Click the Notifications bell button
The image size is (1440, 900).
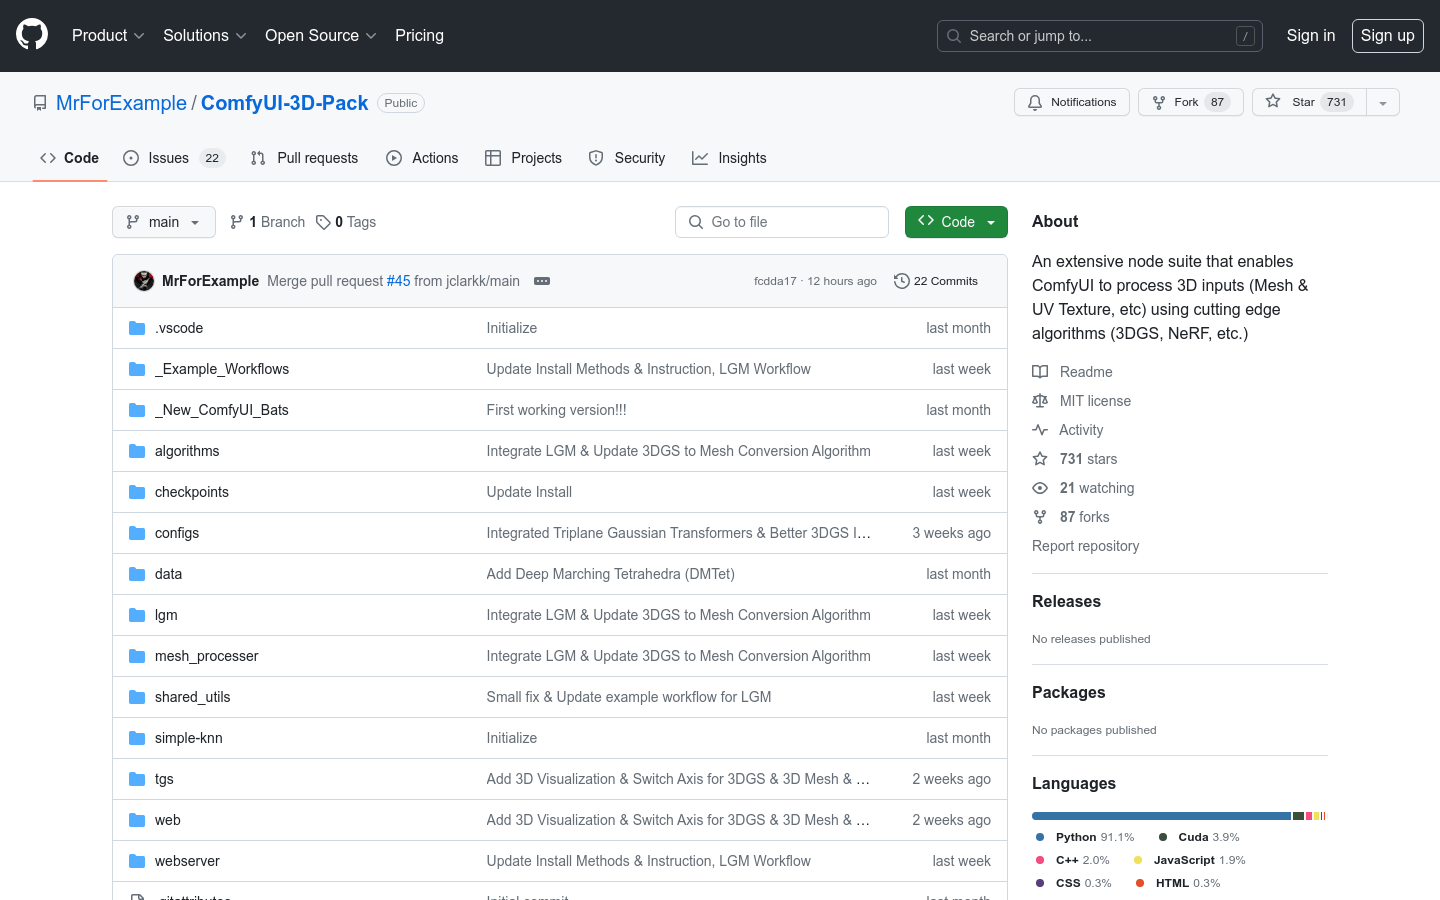(x=1071, y=102)
